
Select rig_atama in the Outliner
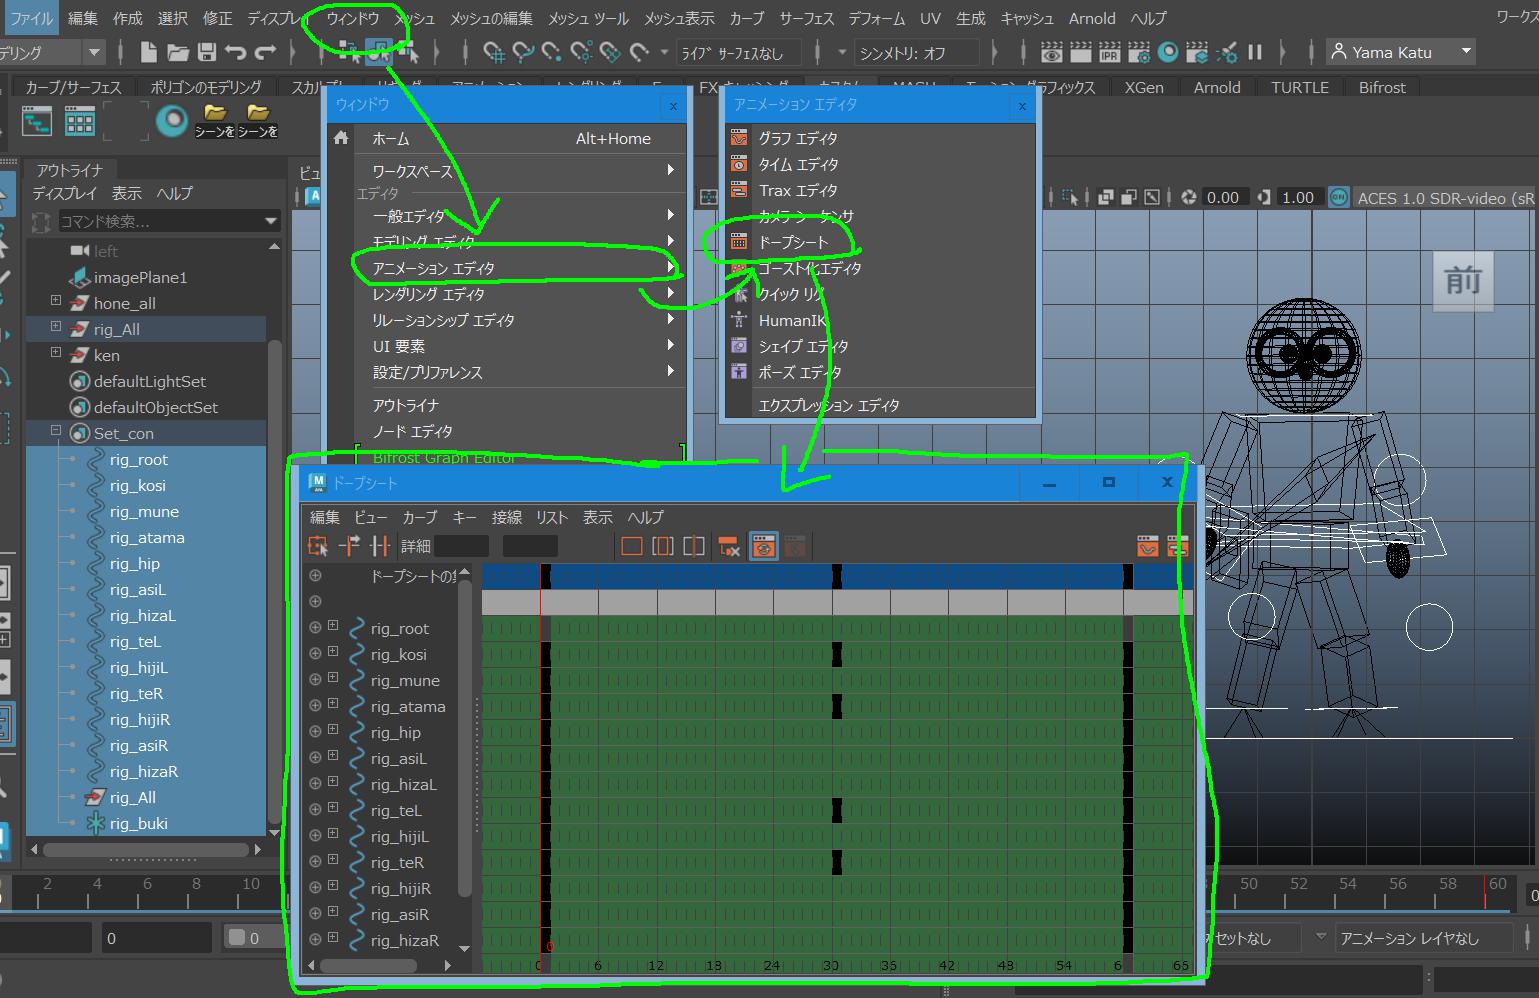(x=146, y=537)
